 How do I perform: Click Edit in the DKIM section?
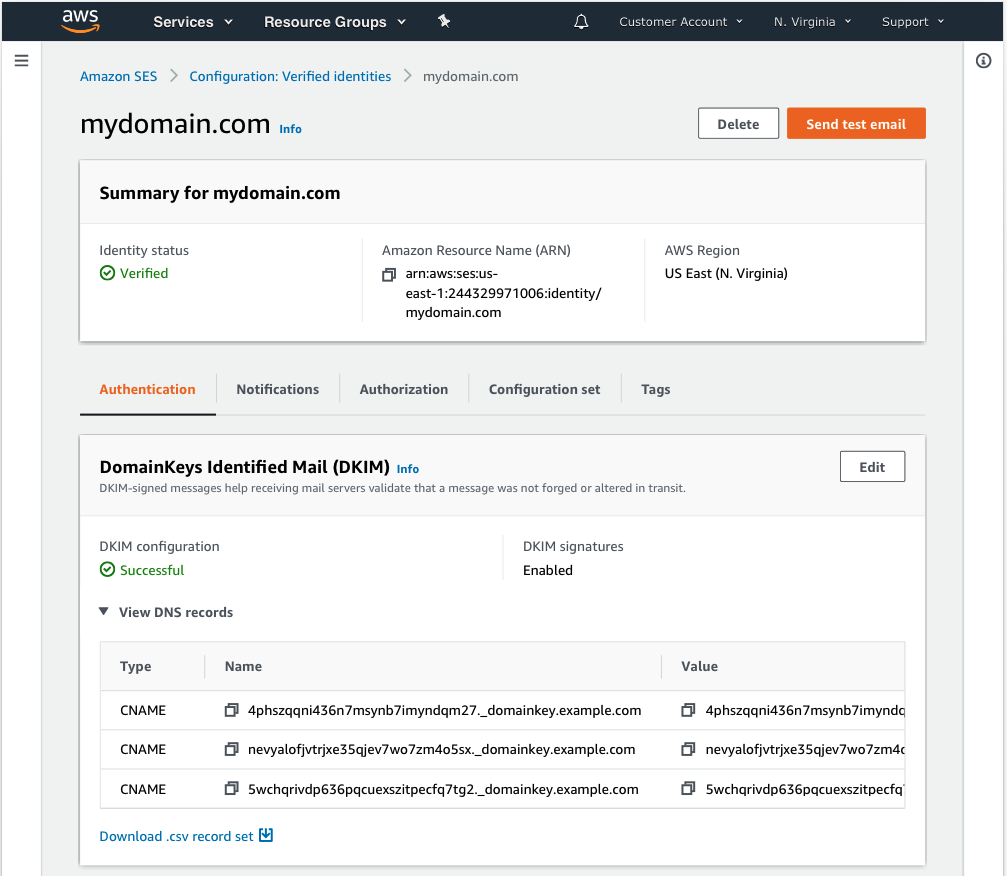(872, 467)
